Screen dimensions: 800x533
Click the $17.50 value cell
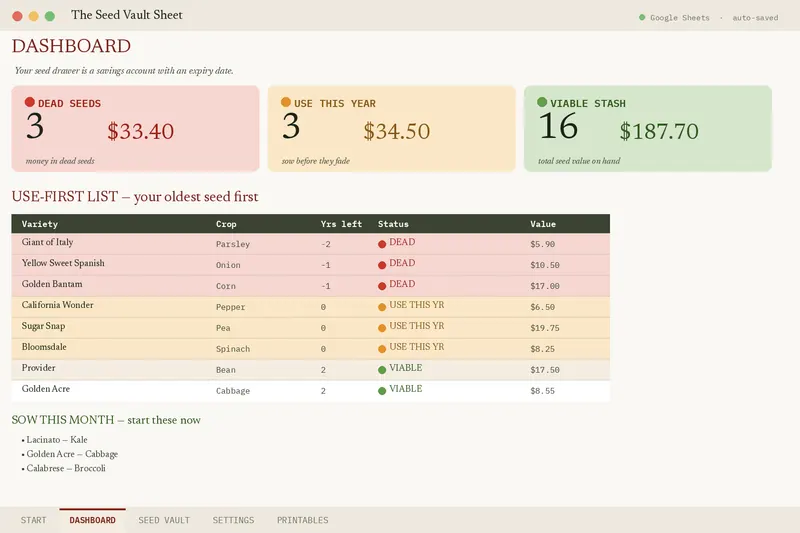[545, 370]
